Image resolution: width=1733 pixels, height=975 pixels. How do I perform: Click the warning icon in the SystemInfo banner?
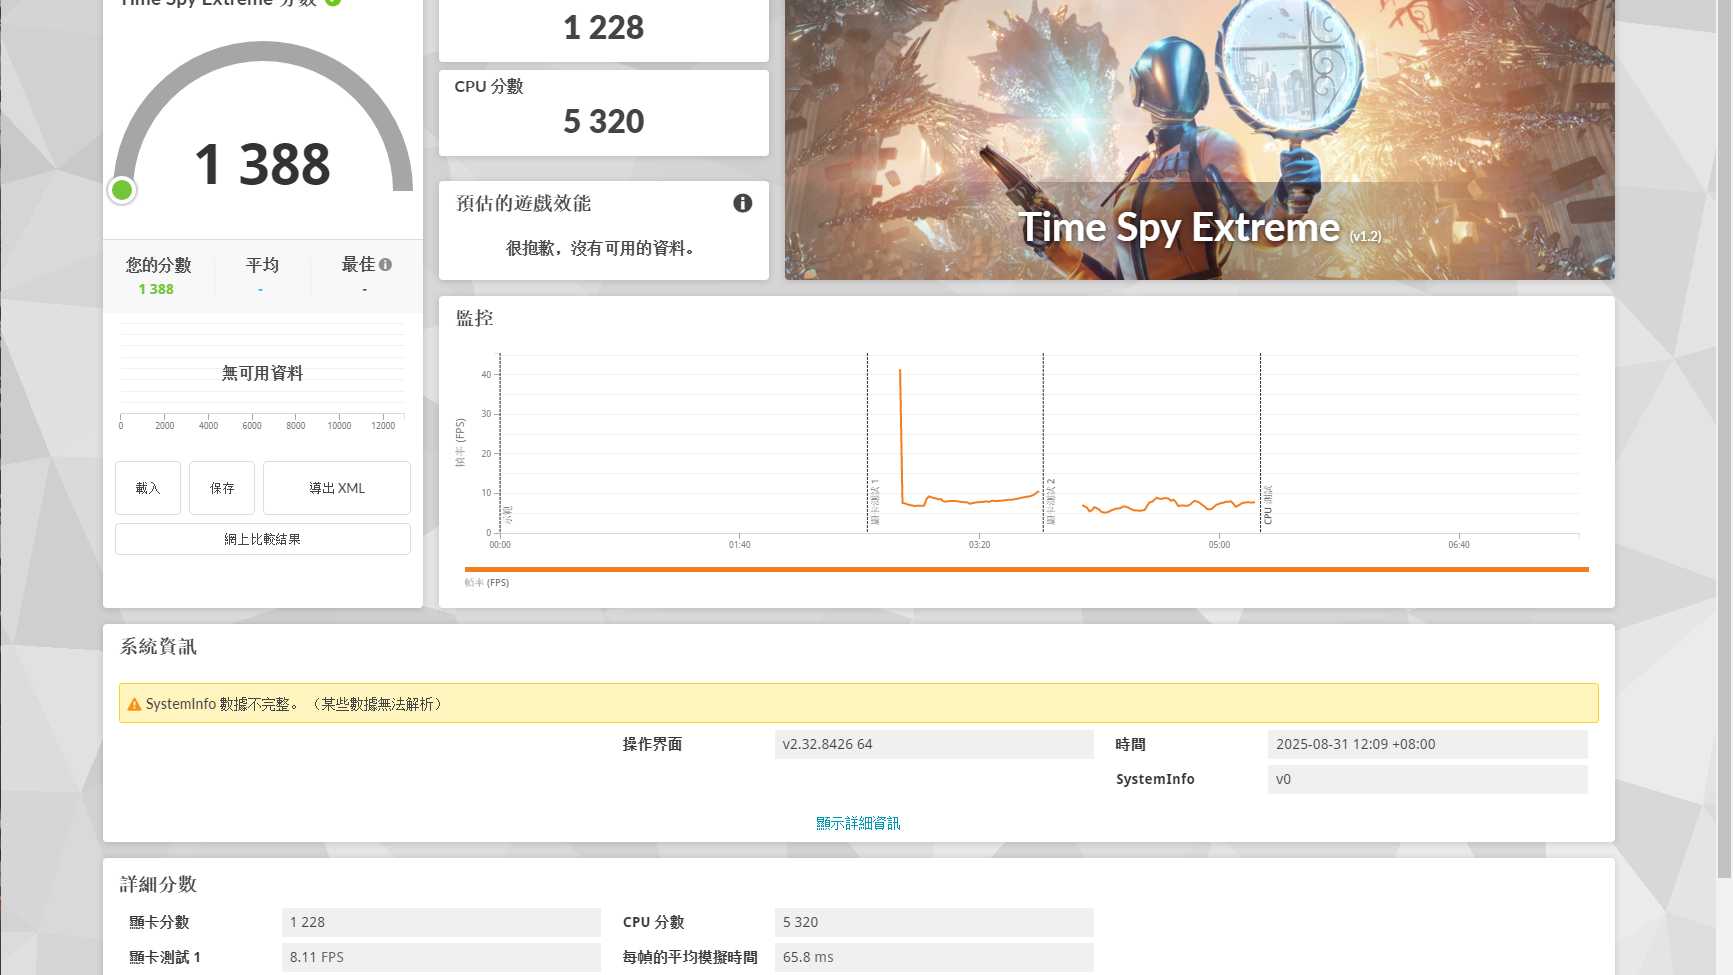134,704
